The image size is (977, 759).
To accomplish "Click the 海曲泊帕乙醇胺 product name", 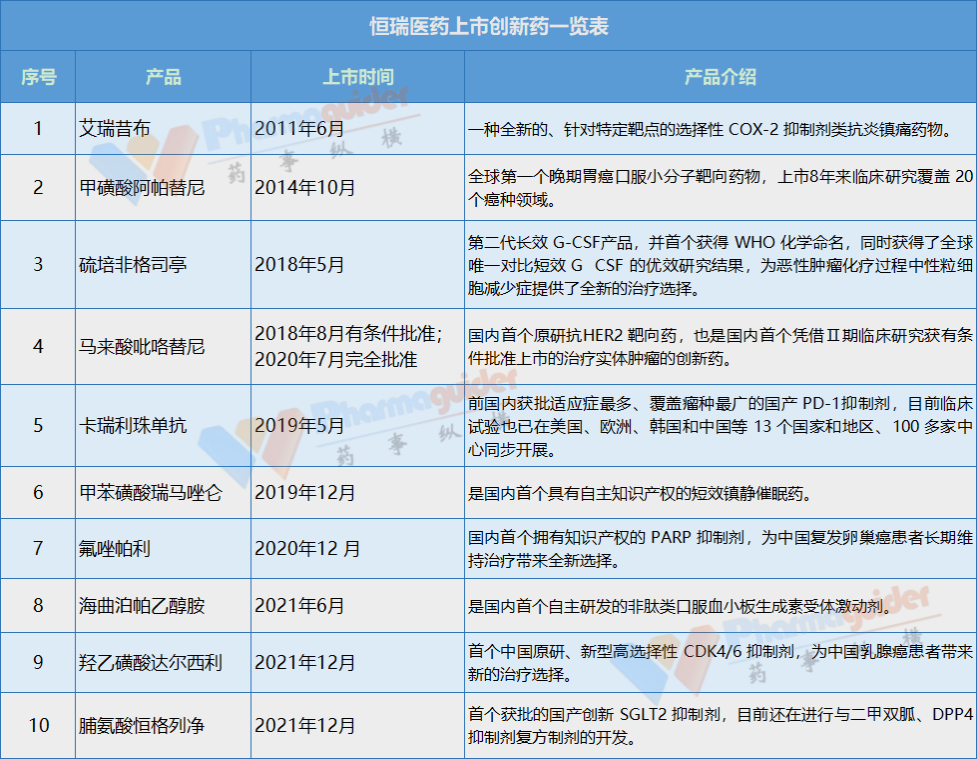I will coord(142,606).
